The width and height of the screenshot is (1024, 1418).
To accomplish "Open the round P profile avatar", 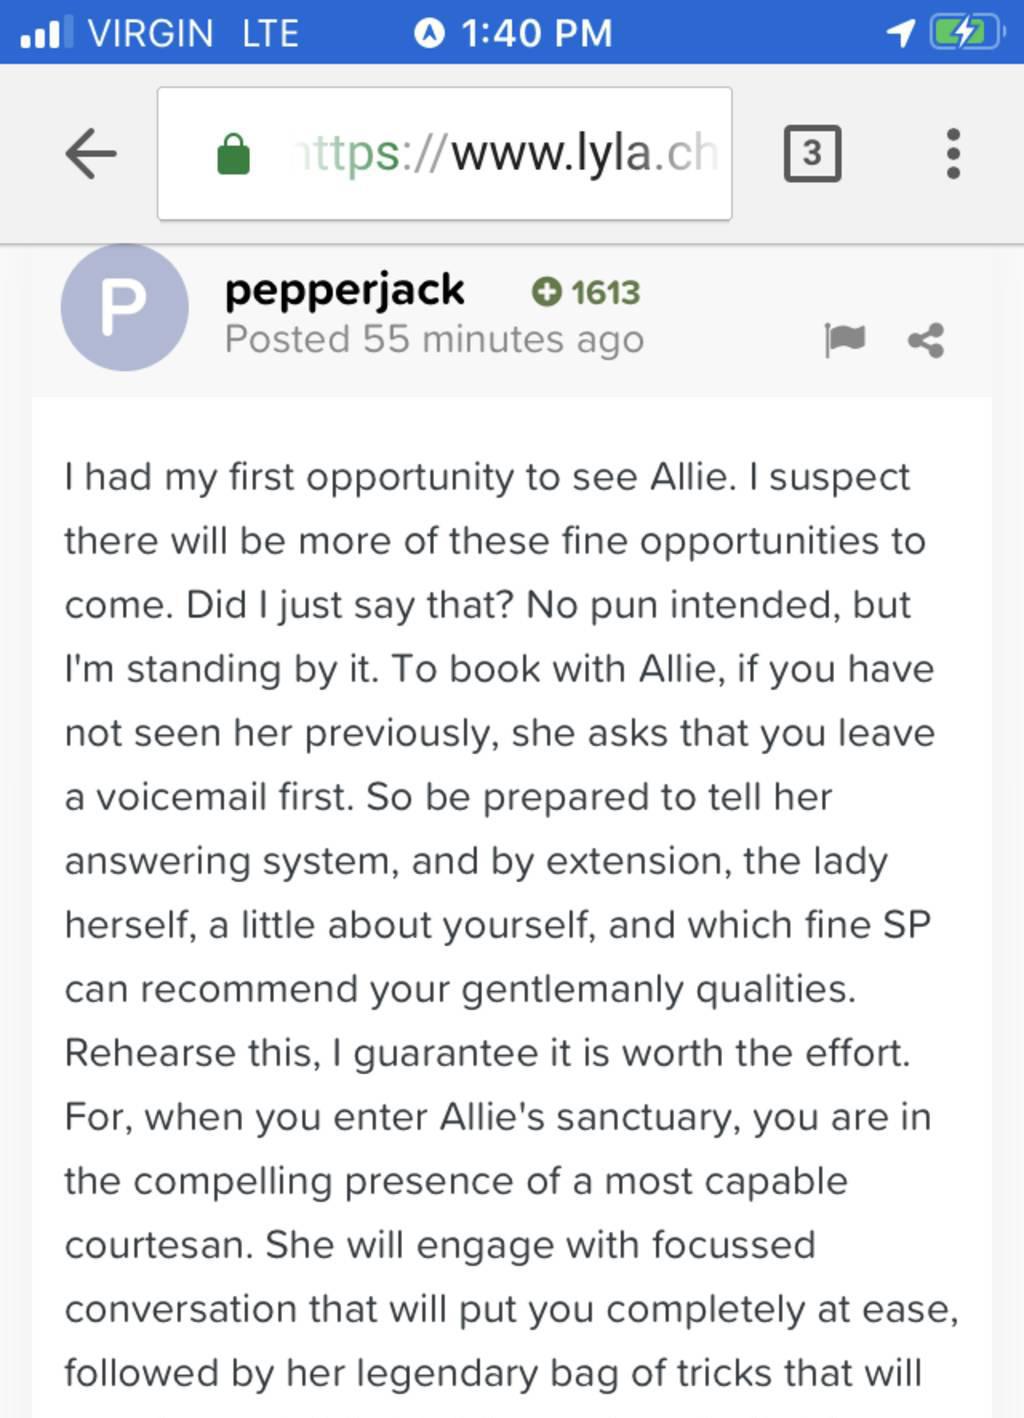I will pyautogui.click(x=125, y=308).
